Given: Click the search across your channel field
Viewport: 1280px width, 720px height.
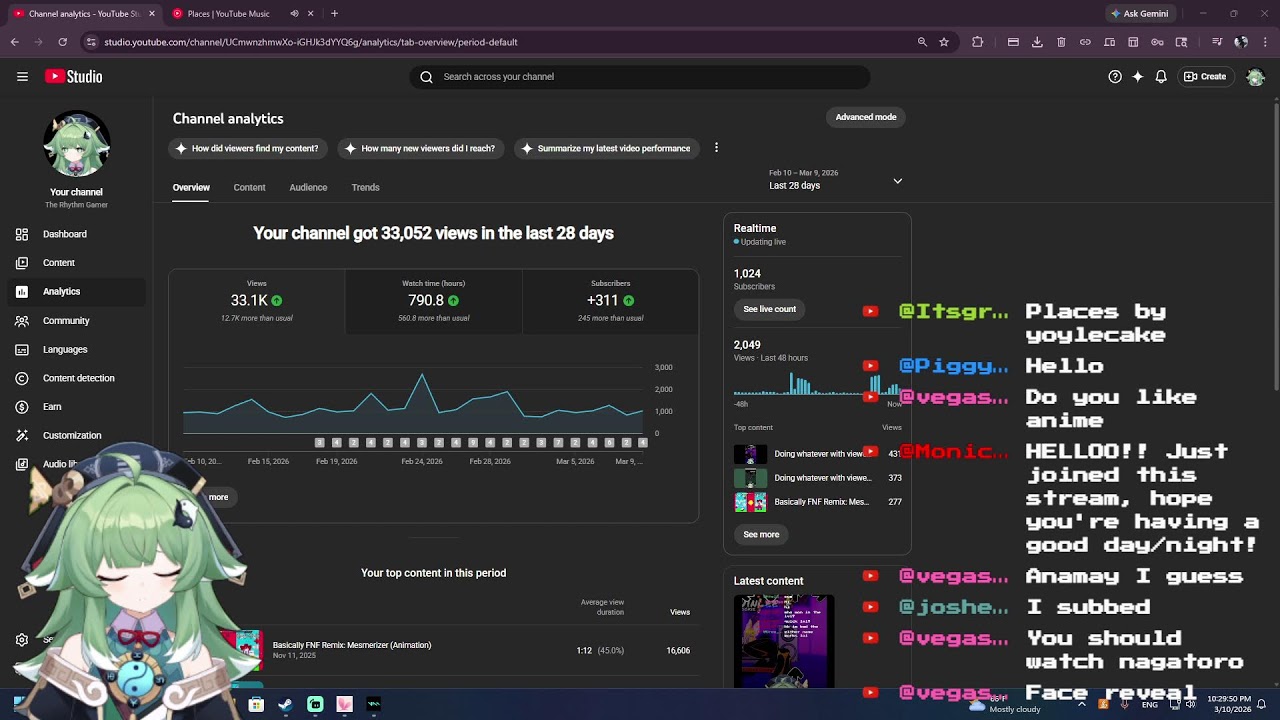Looking at the screenshot, I should point(640,77).
